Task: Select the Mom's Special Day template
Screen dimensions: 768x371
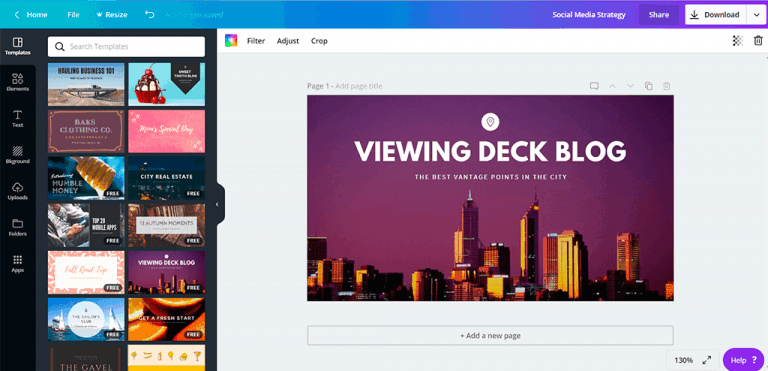Action: [167, 131]
